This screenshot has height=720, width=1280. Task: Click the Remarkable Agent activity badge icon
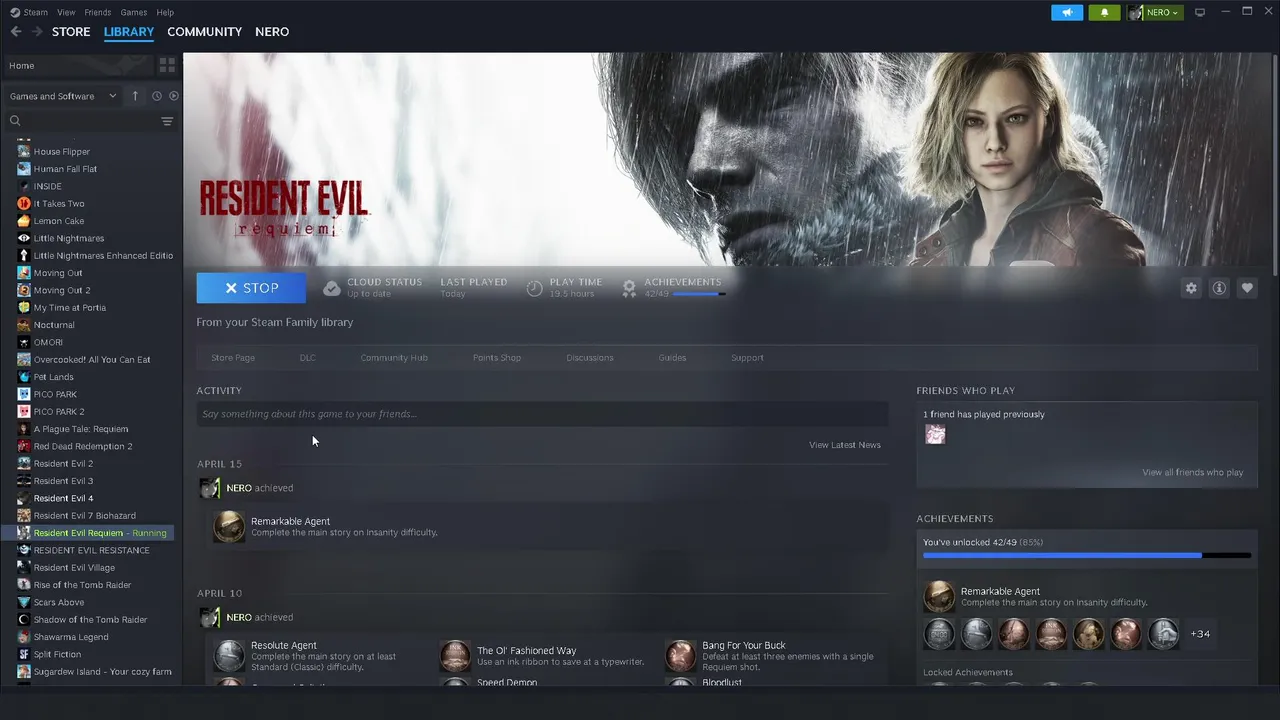[229, 527]
